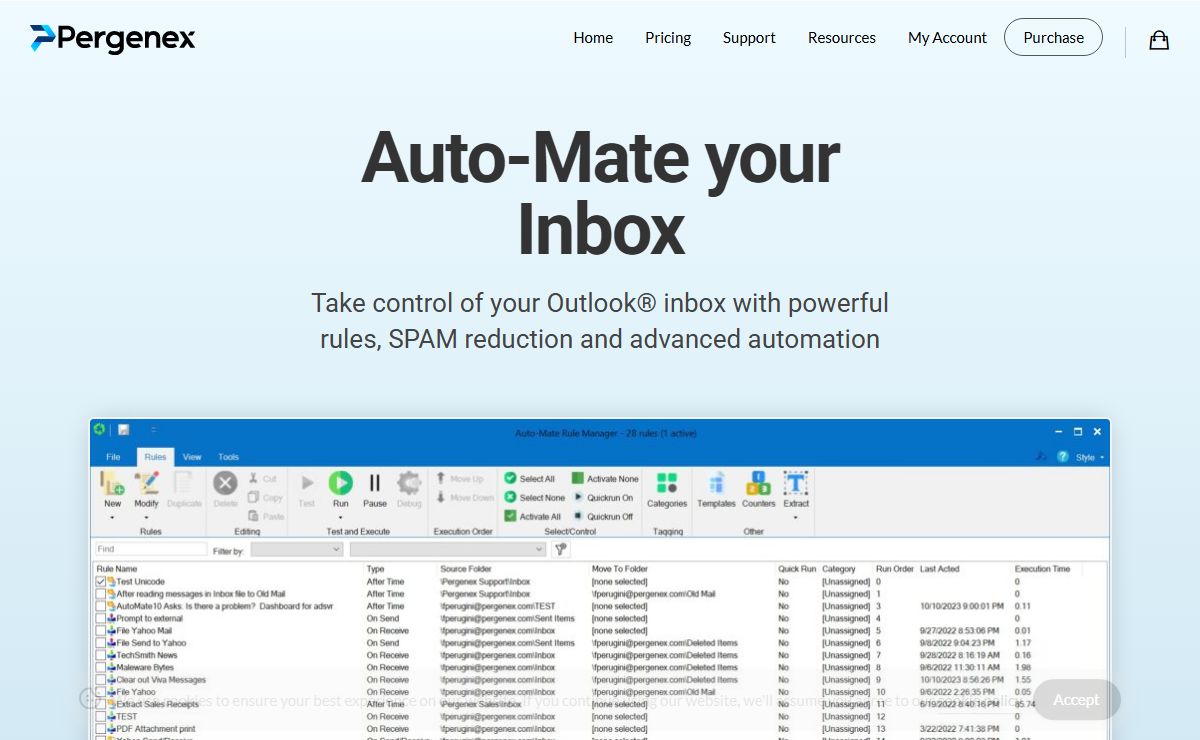Viewport: 1200px width, 740px height.
Task: Expand the arrow under Extract button
Action: (x=796, y=518)
